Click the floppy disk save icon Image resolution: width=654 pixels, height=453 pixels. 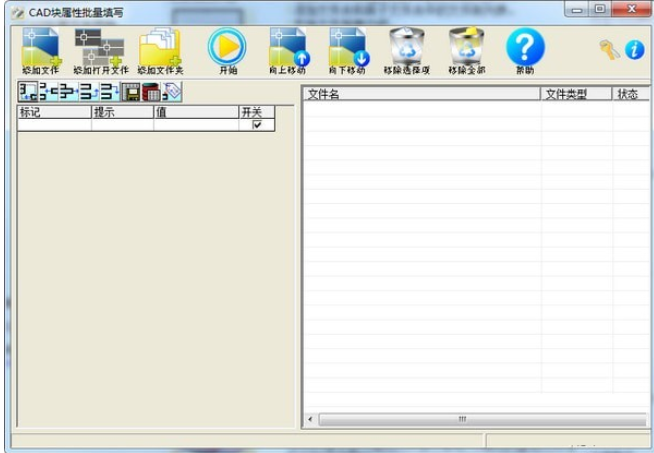(x=130, y=93)
